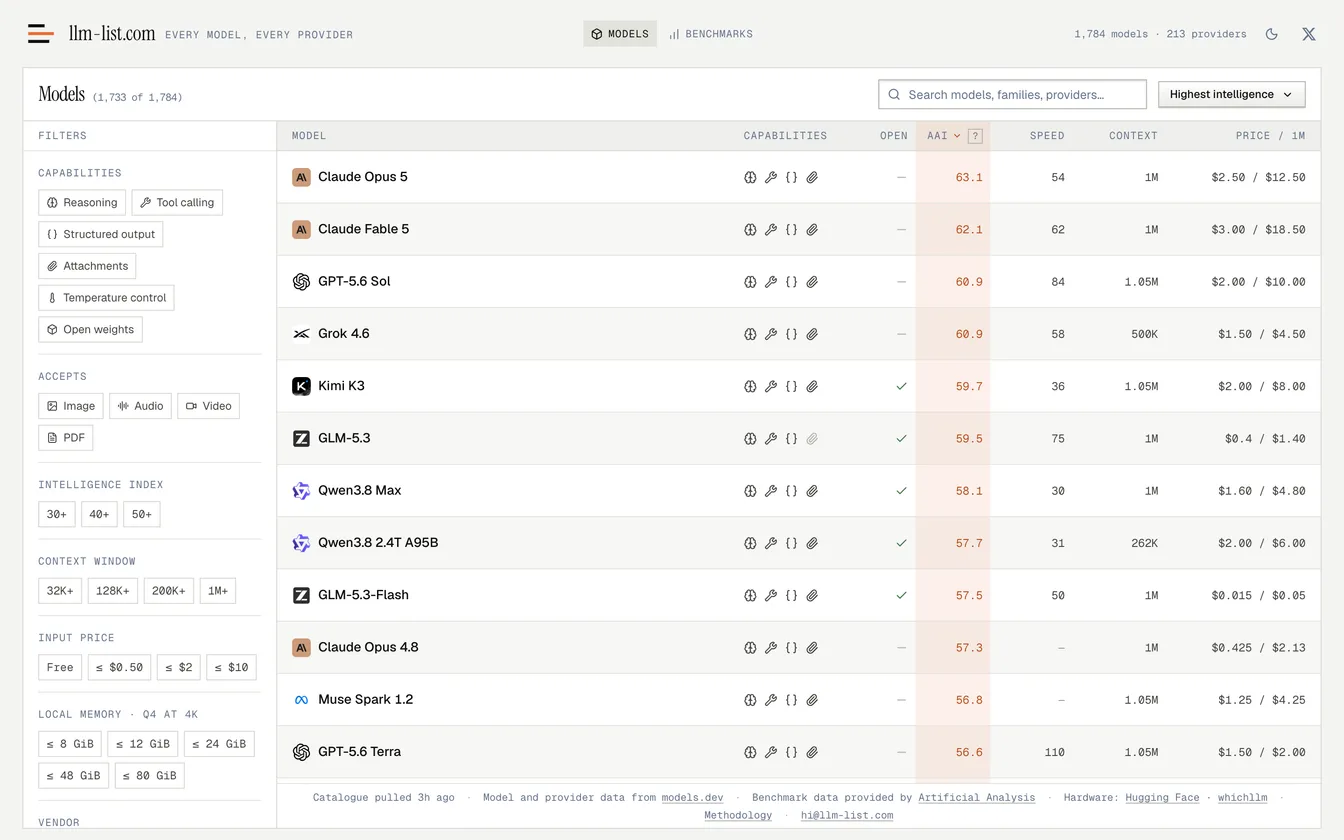The height and width of the screenshot is (840, 1344).
Task: Filter intelligence index 50+
Action: [142, 514]
